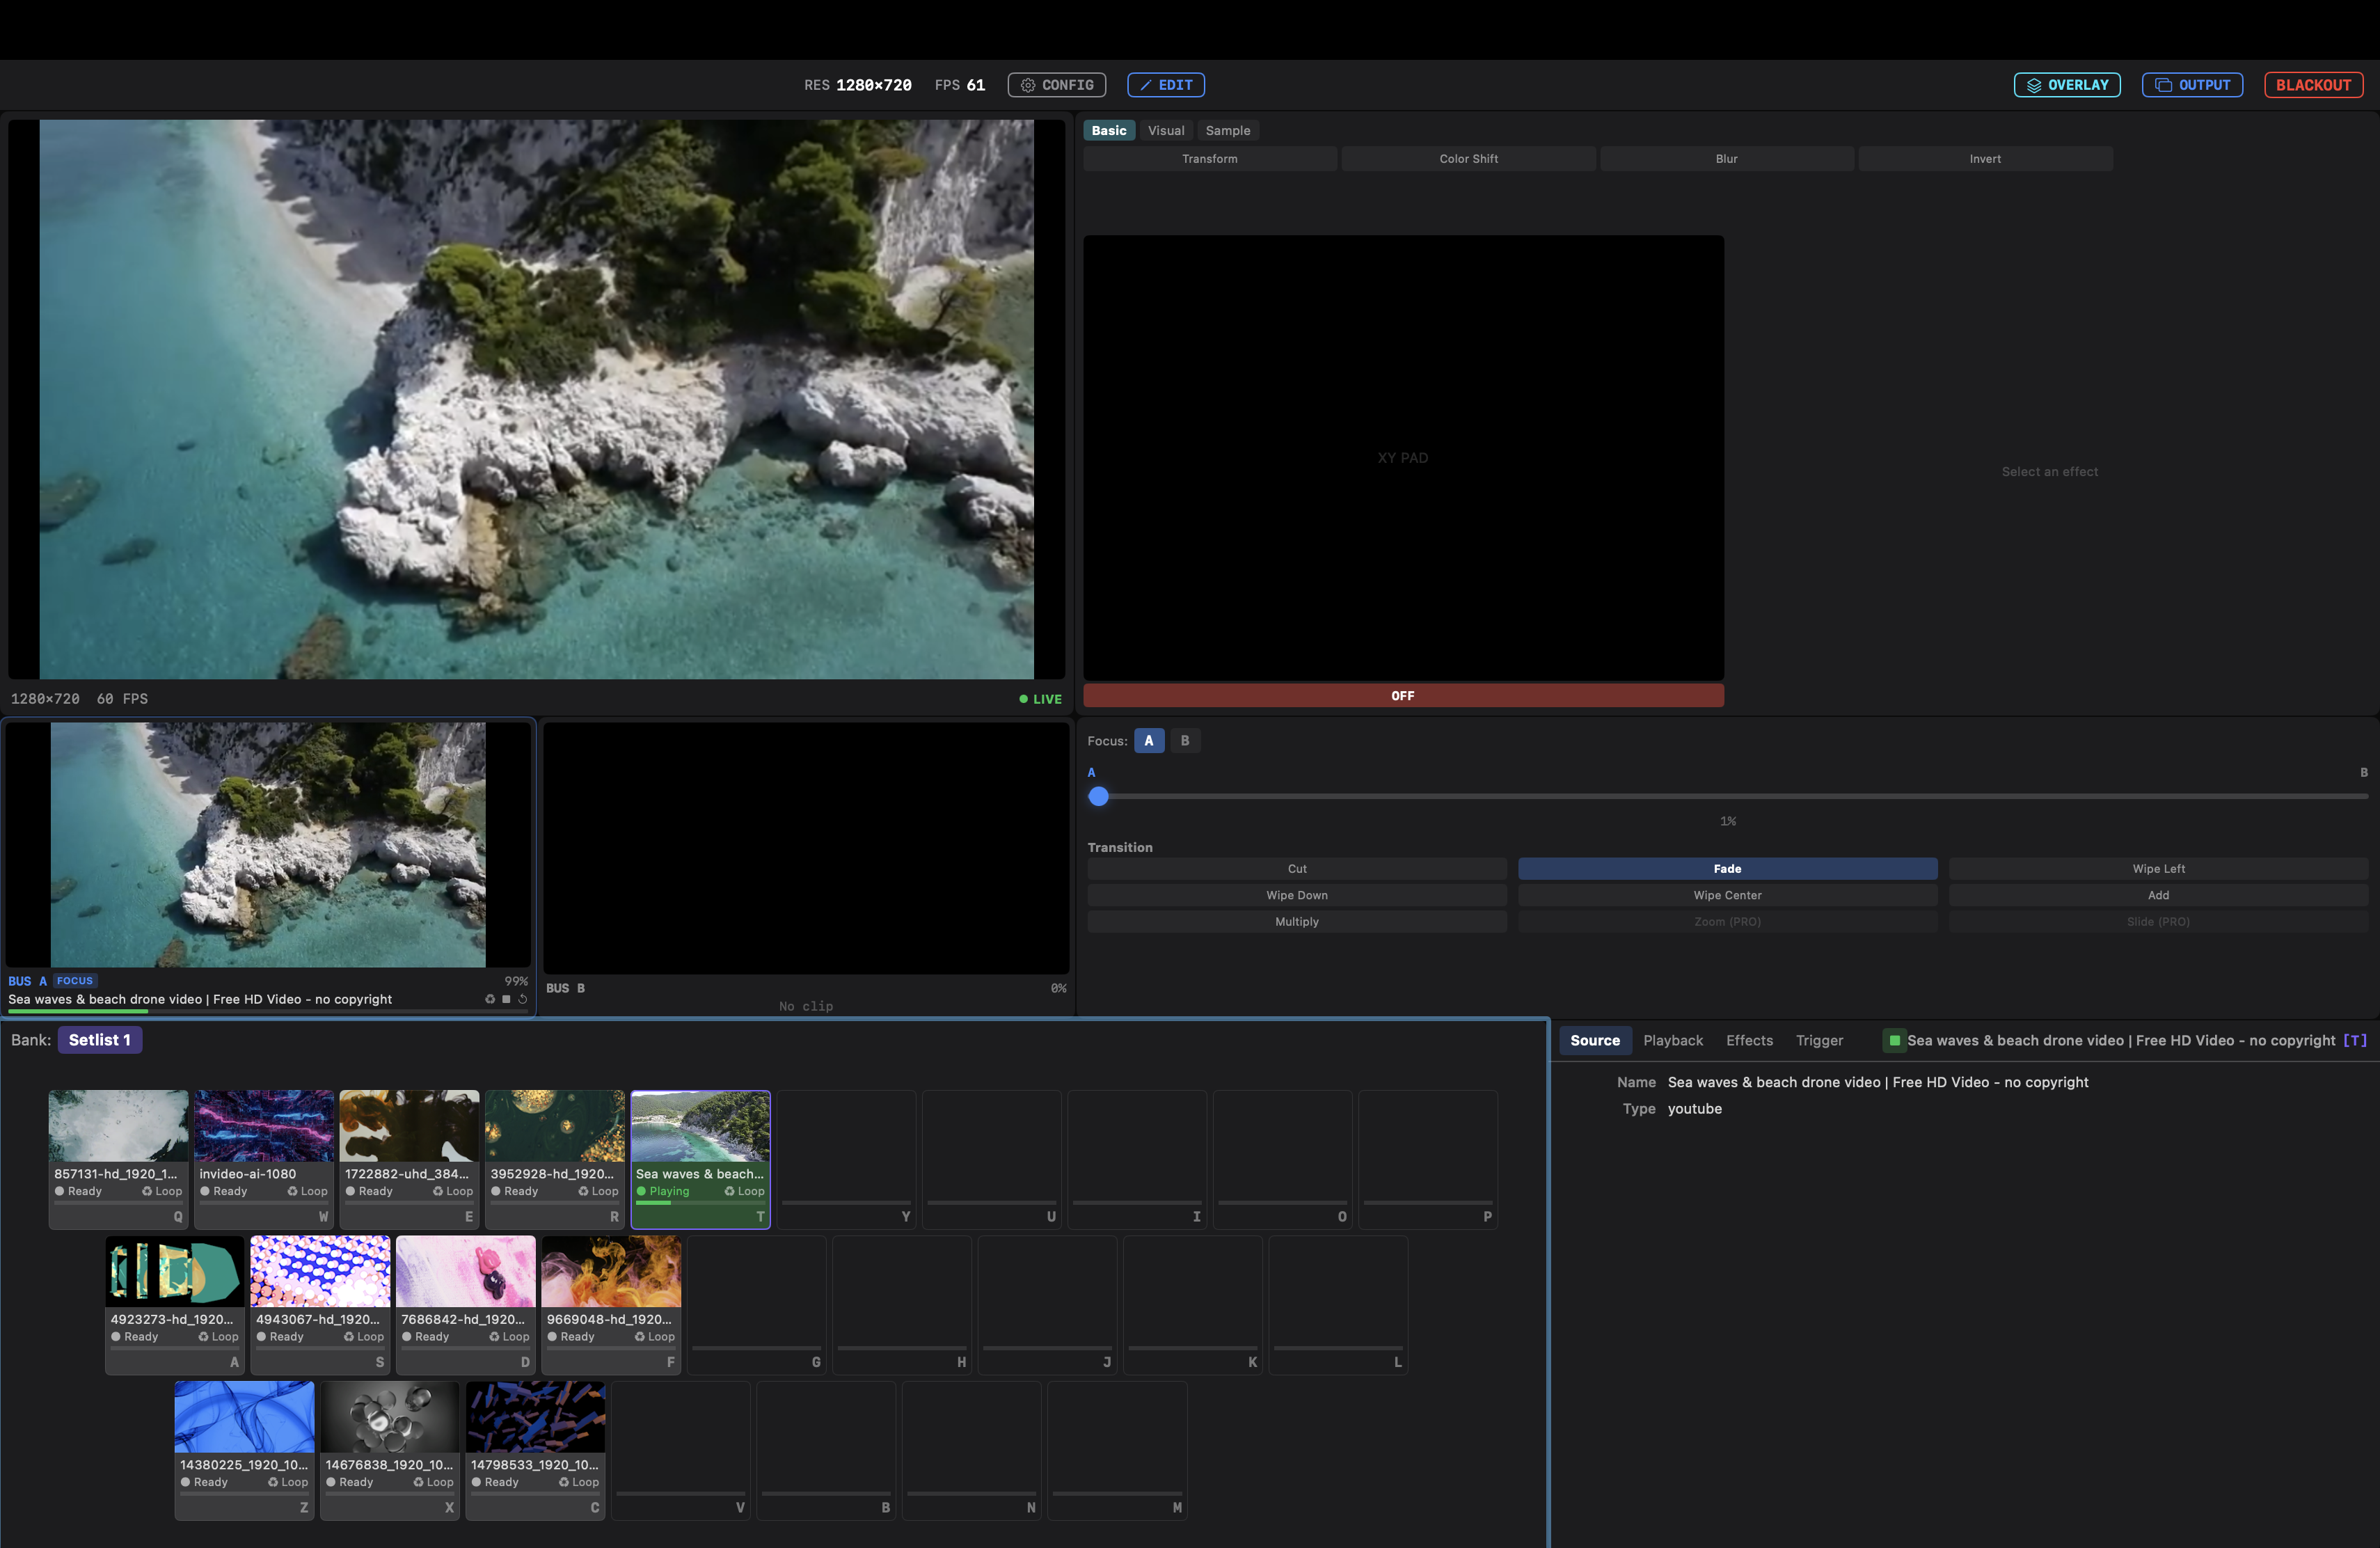Turn off the effect OFF bar
Viewport: 2380px width, 1548px height.
click(1402, 695)
